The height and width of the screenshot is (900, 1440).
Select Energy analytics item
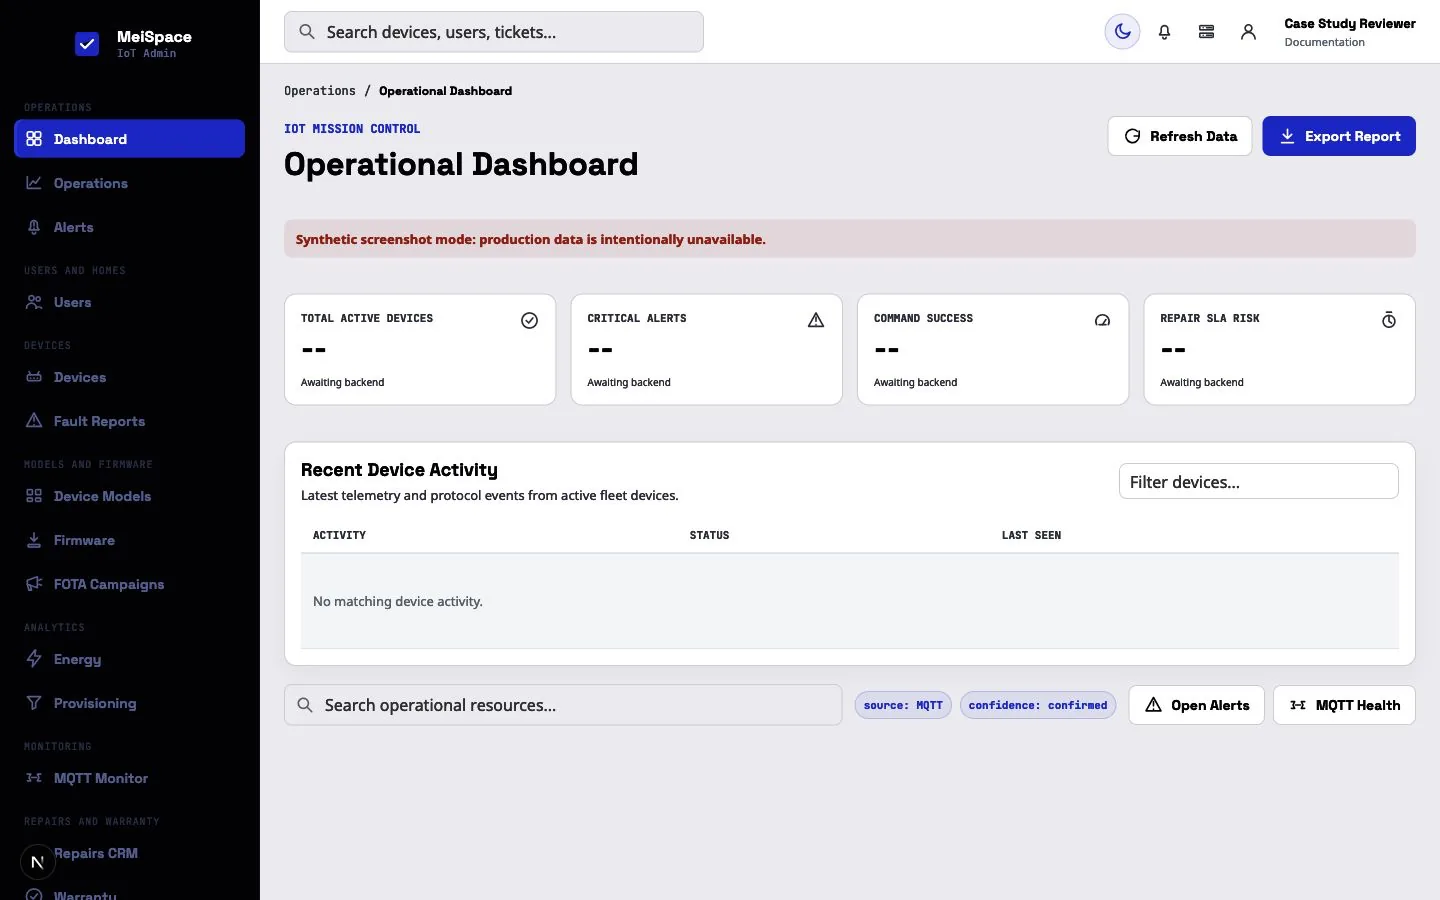coord(129,659)
